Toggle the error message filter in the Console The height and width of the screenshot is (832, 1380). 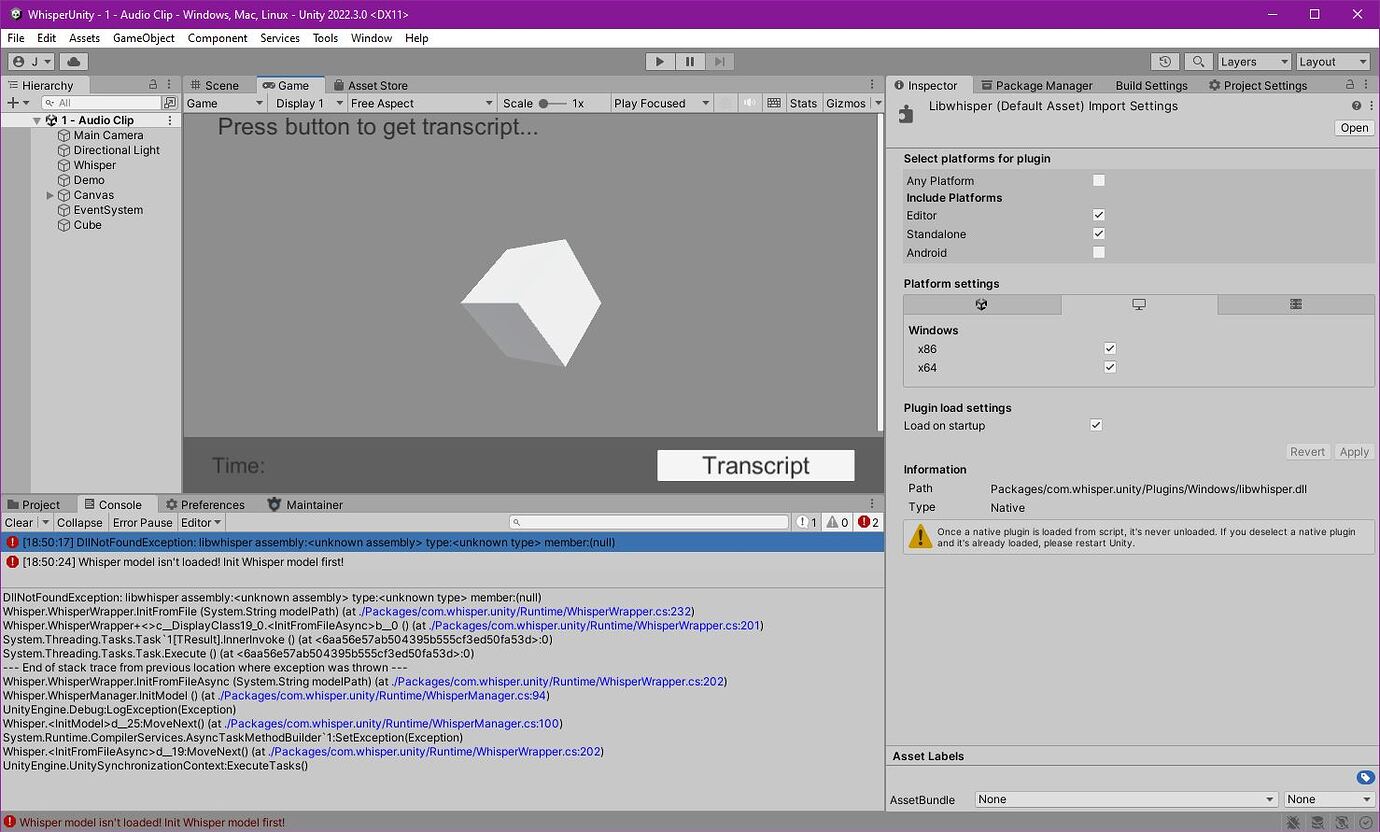coord(865,521)
